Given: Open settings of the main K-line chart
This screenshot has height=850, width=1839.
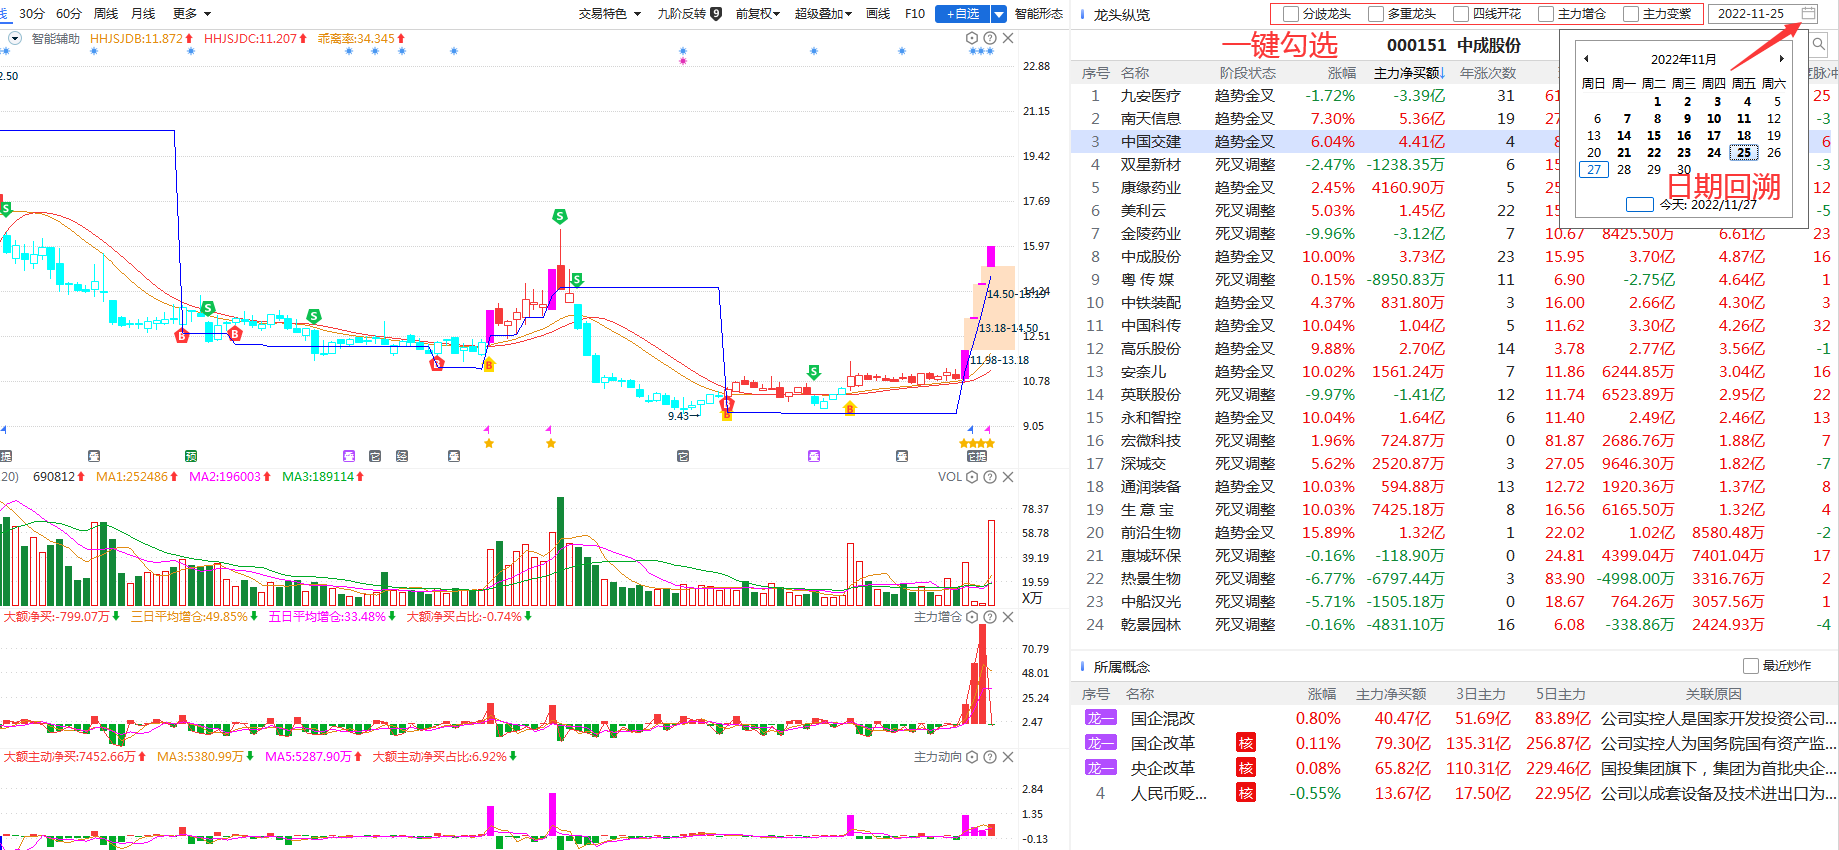Looking at the screenshot, I should pyautogui.click(x=972, y=38).
